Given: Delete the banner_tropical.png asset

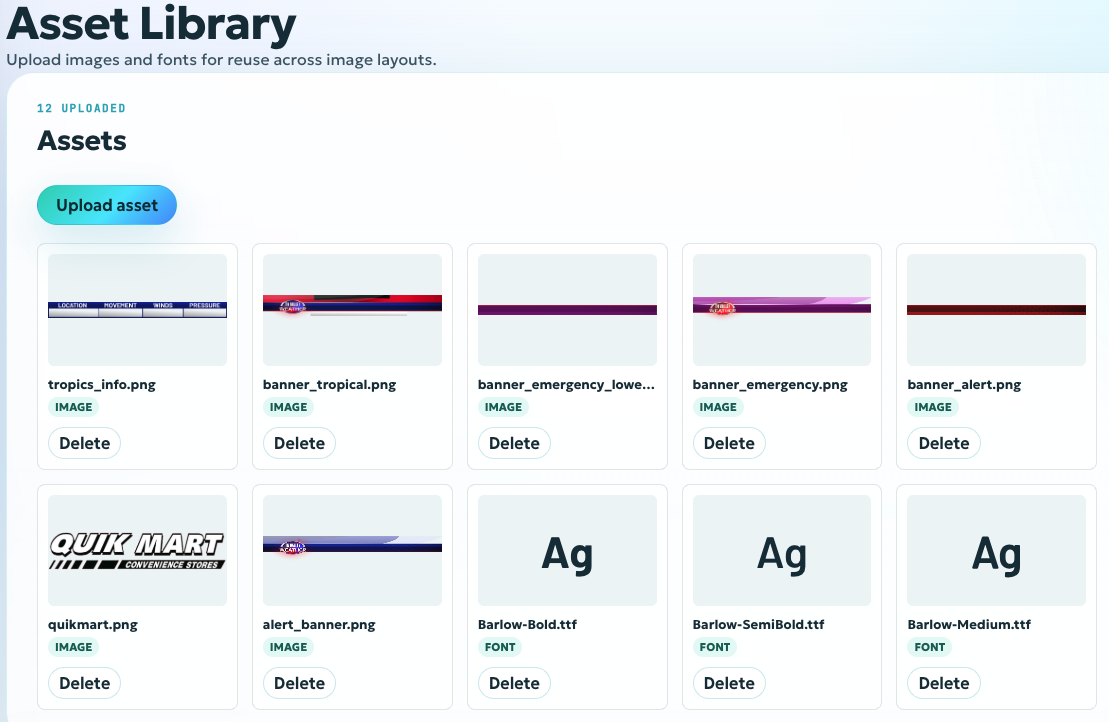Looking at the screenshot, I should click(x=299, y=443).
